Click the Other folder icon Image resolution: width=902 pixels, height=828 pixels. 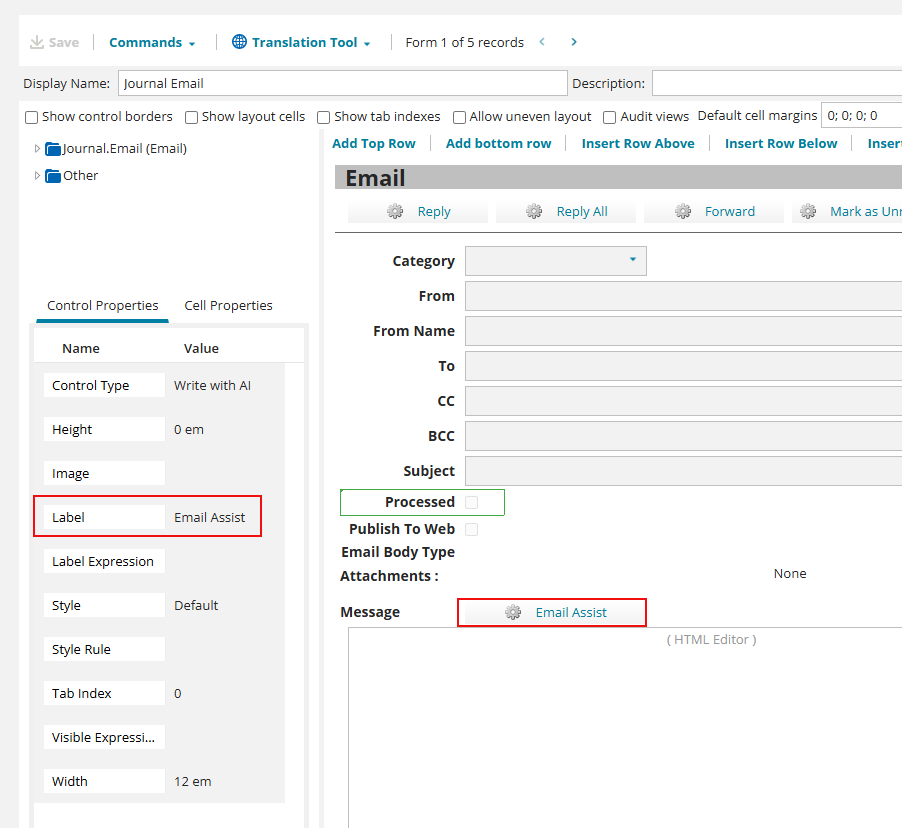point(53,176)
